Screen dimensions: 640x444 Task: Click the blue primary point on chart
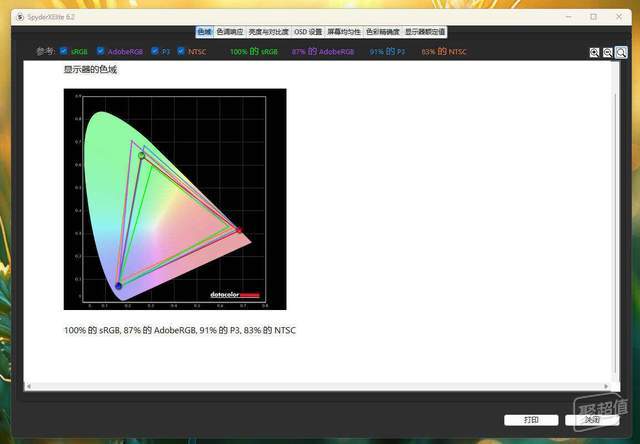[118, 286]
